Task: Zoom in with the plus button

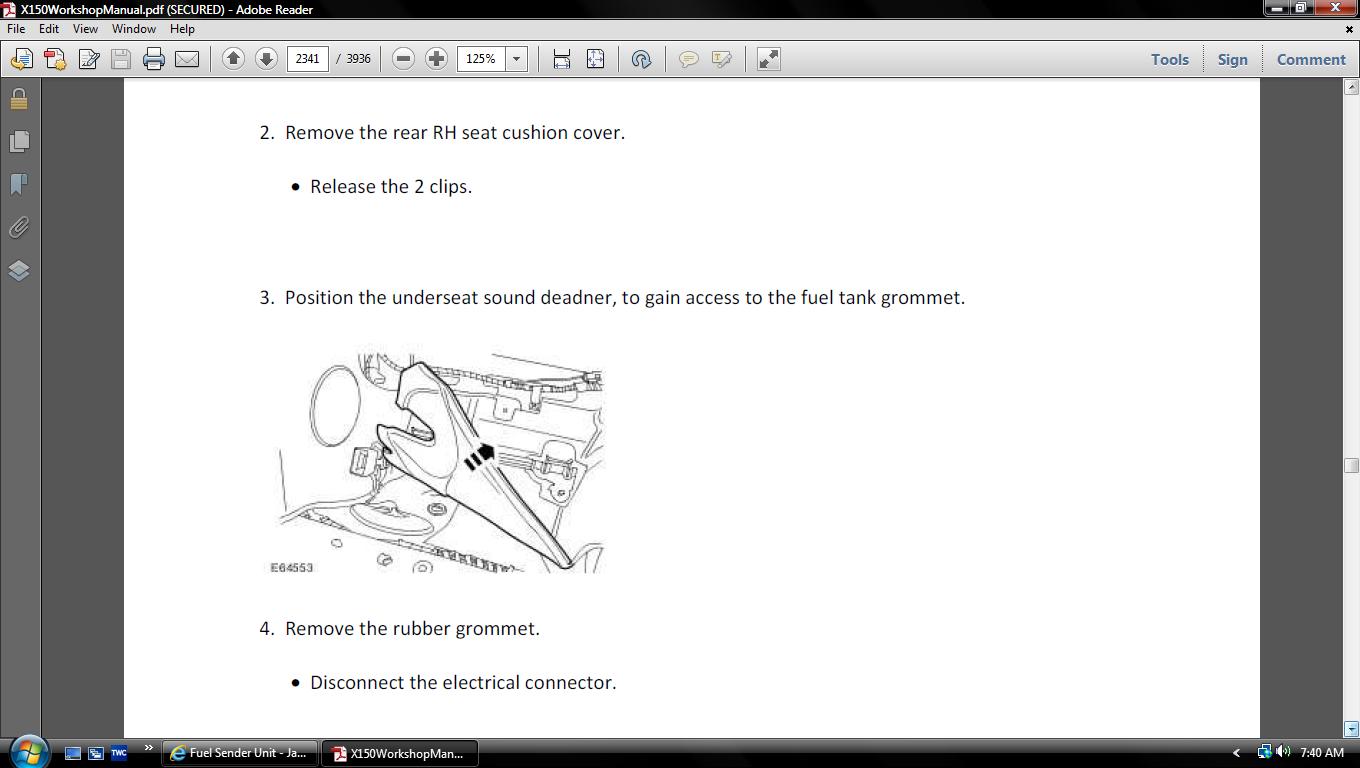Action: [x=436, y=59]
